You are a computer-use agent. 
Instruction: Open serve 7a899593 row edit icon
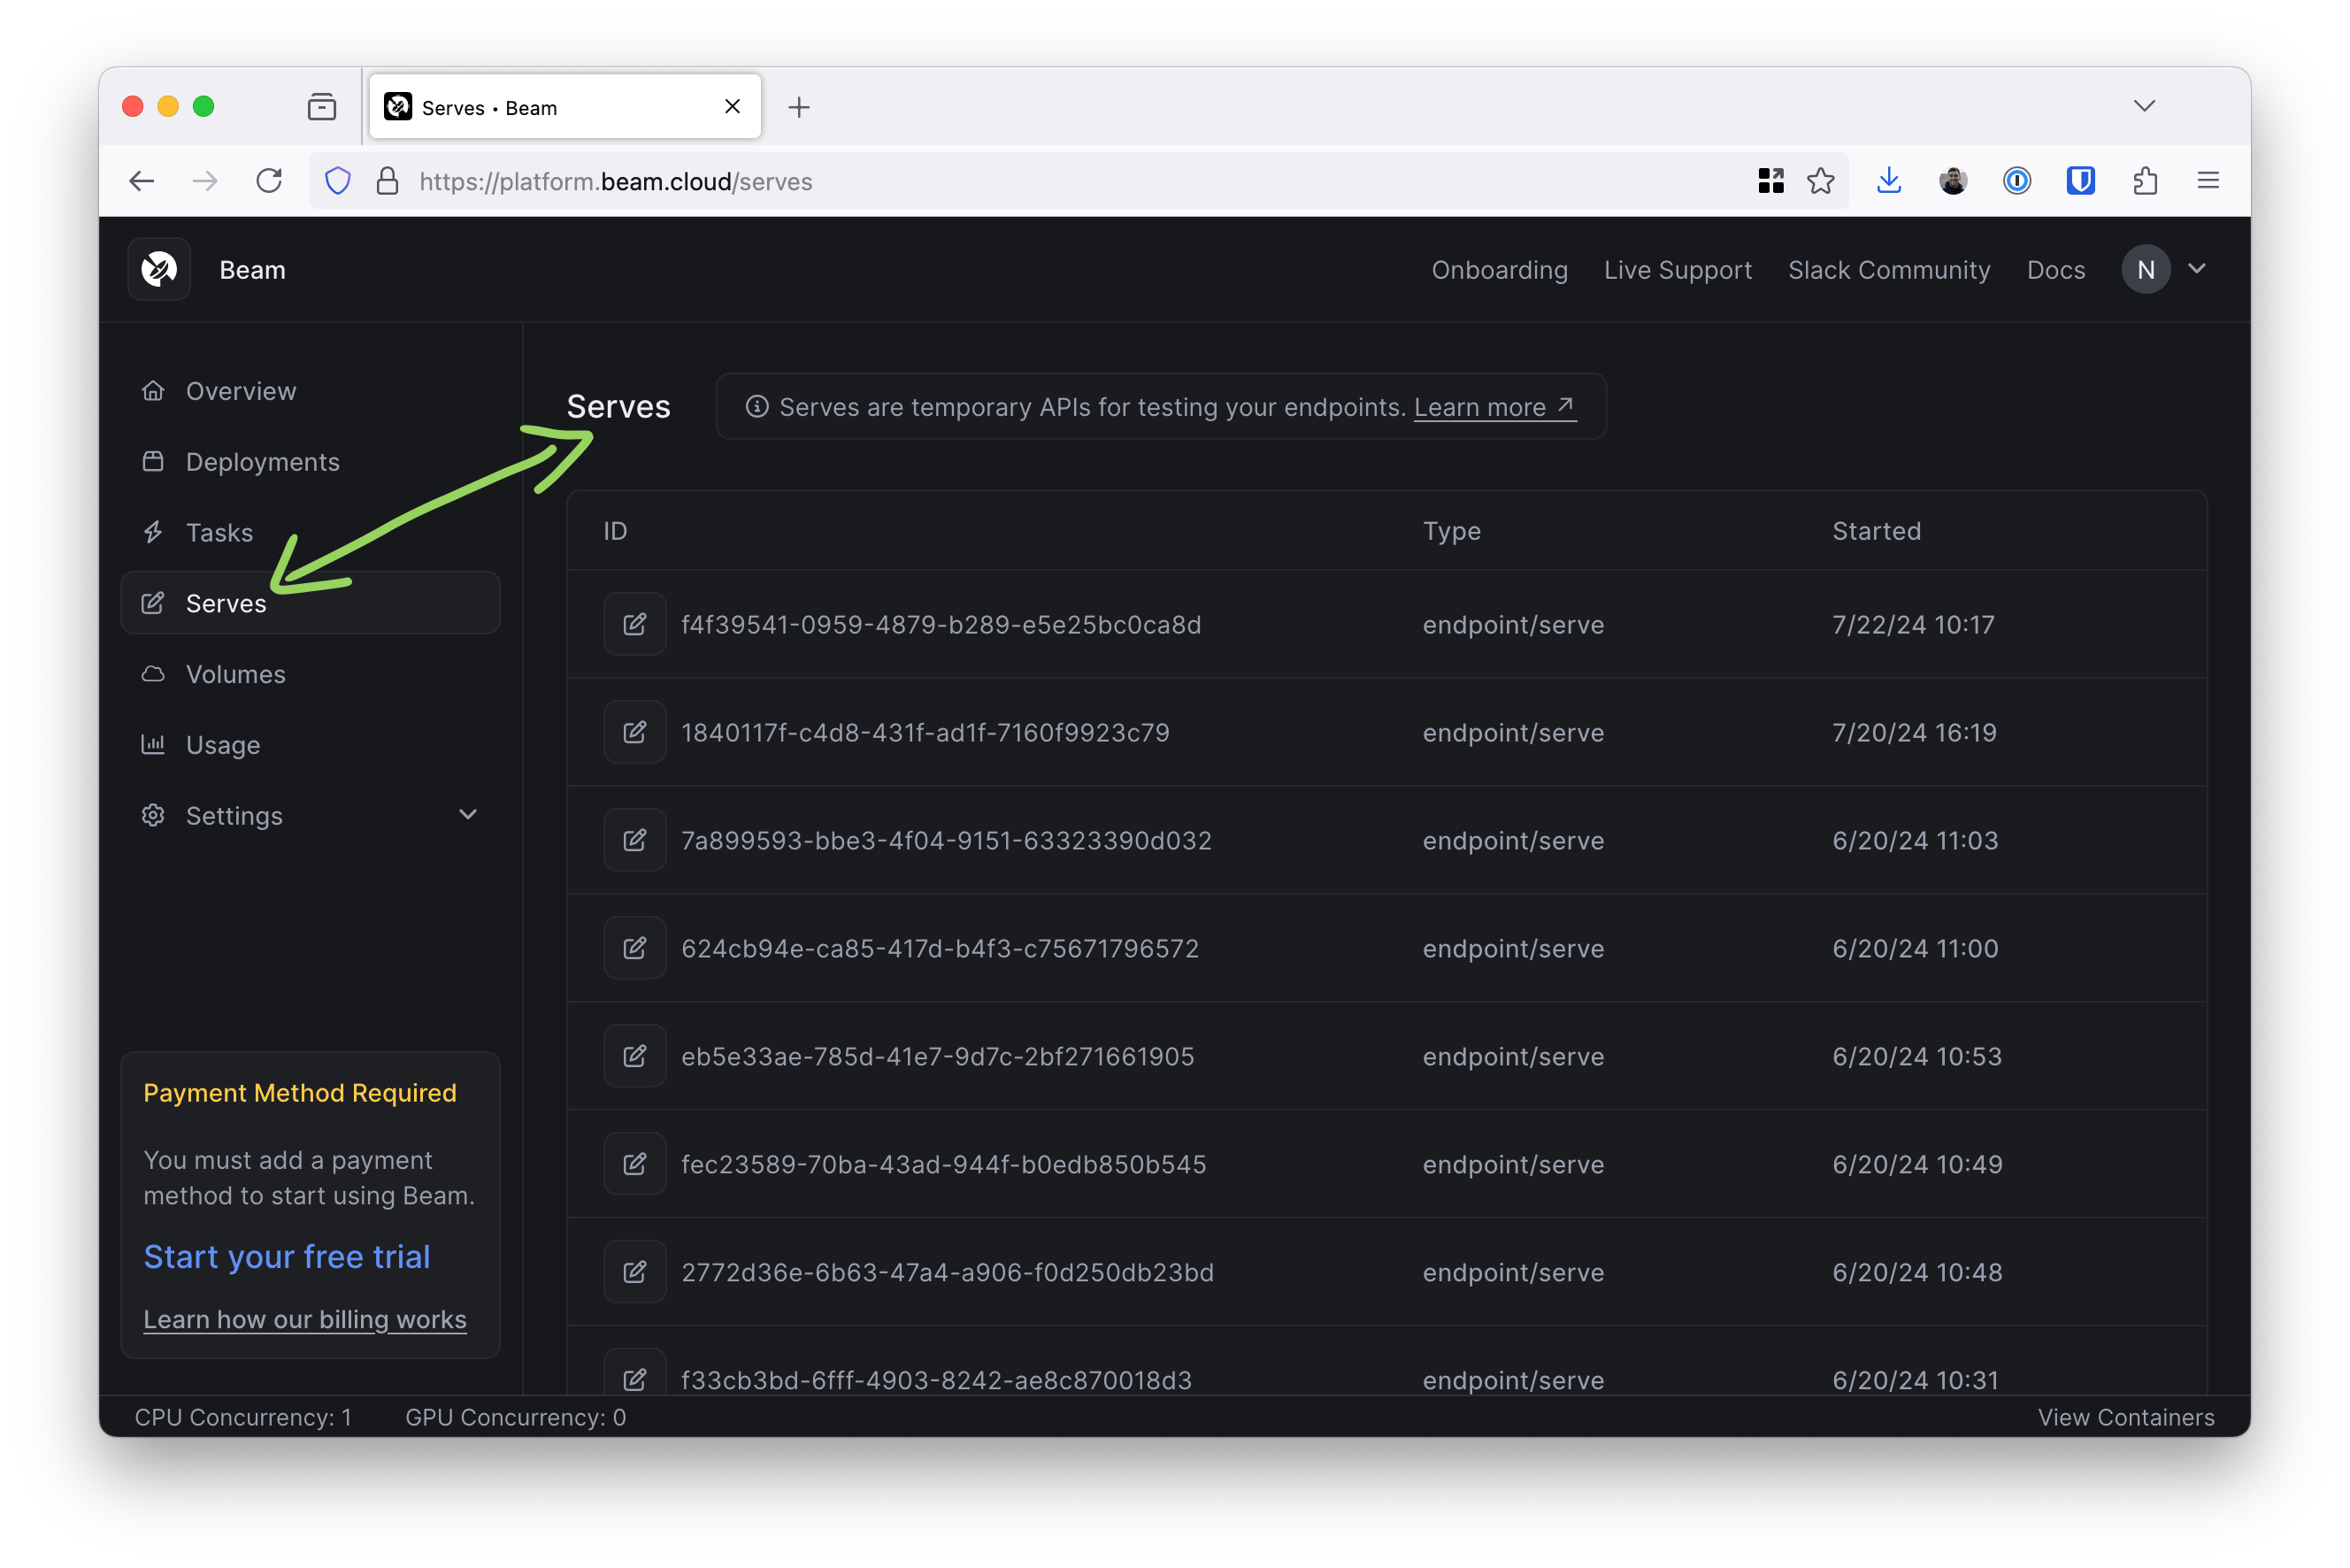point(635,840)
